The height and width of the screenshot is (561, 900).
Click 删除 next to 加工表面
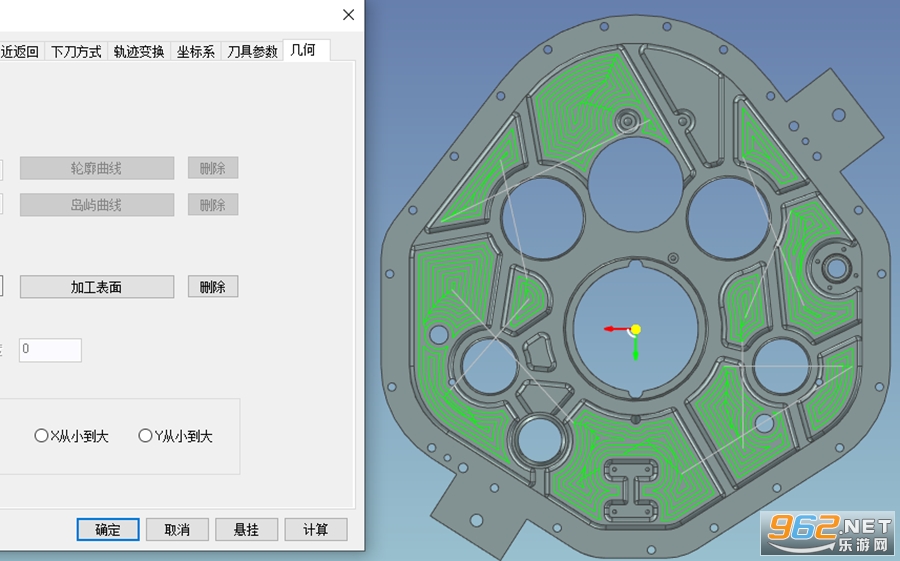(x=213, y=287)
